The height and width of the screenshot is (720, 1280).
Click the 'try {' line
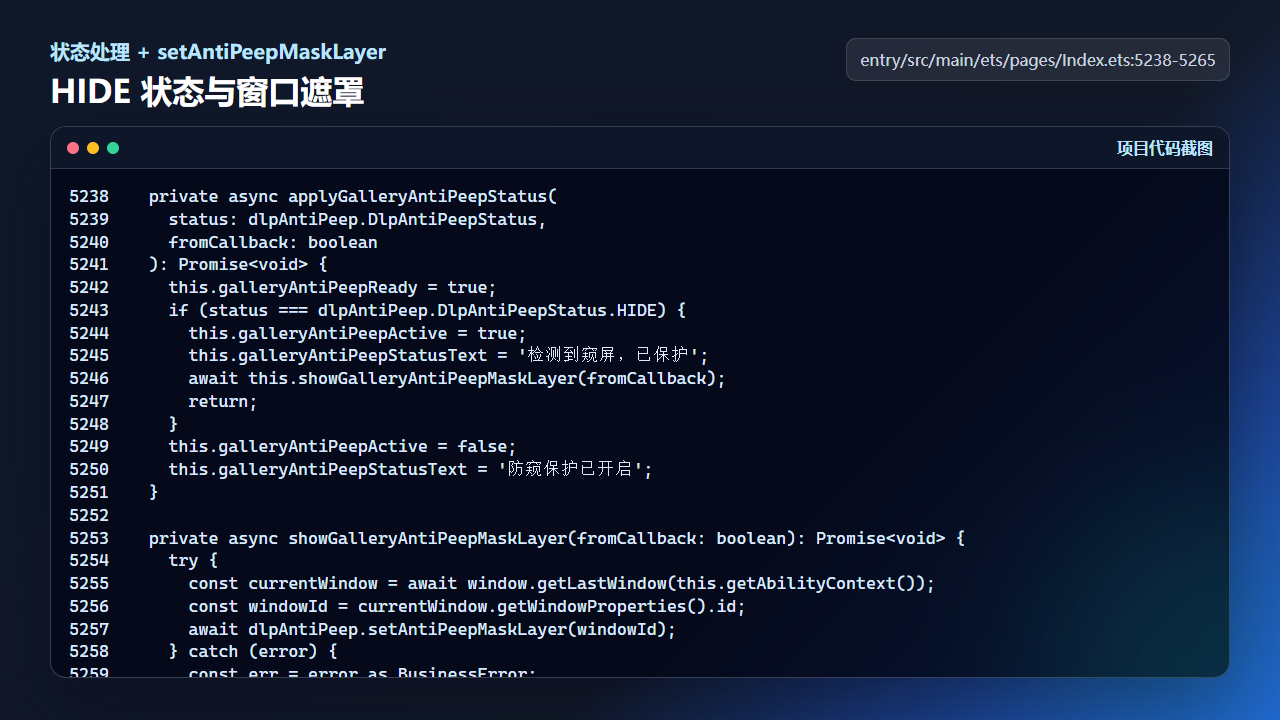coord(193,561)
